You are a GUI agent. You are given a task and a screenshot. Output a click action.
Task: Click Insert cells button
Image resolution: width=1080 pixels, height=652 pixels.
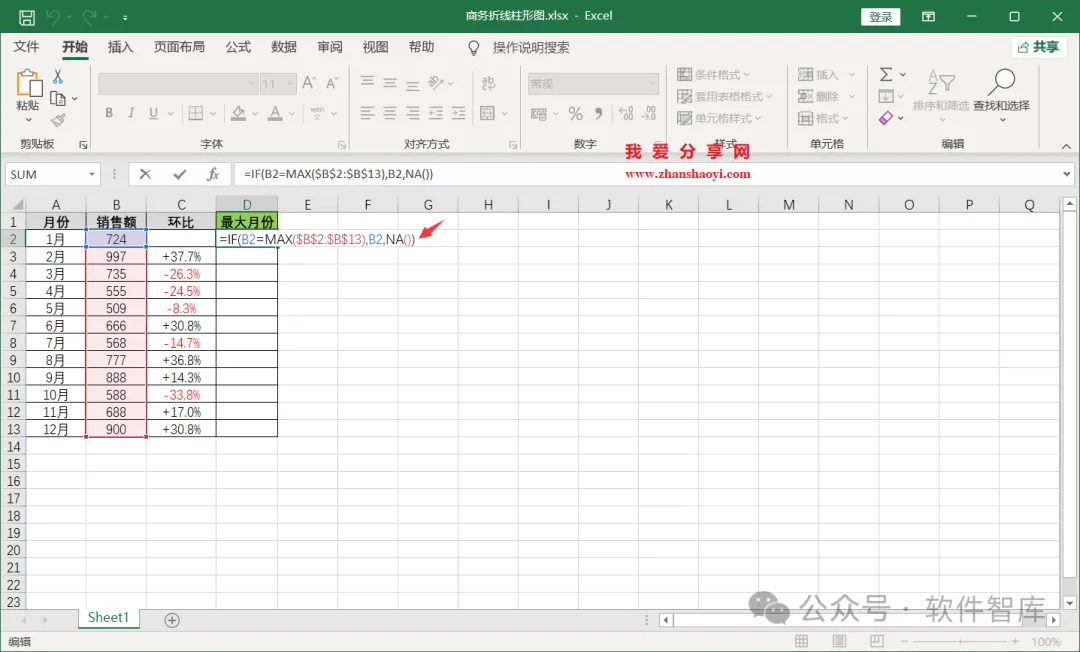point(819,74)
